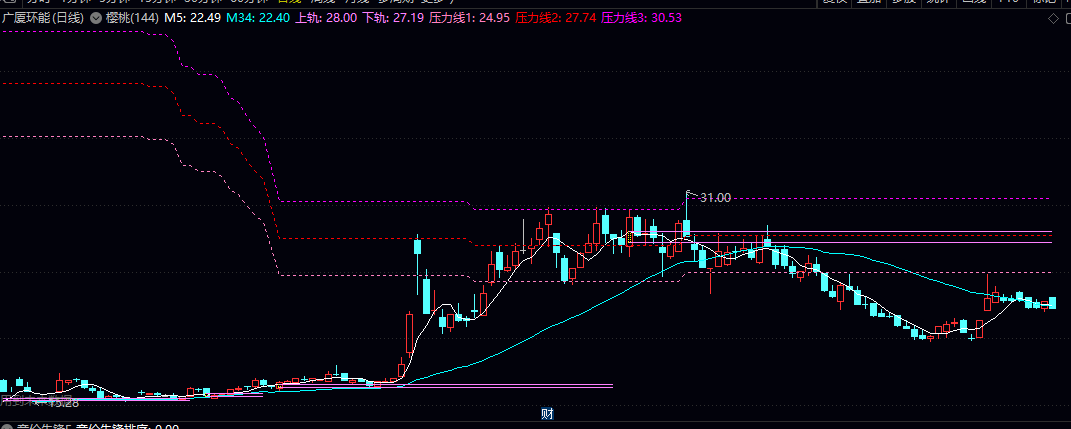The width and height of the screenshot is (1071, 429).
Task: Click the 压力线1: 24.95 label
Action: click(x=469, y=18)
